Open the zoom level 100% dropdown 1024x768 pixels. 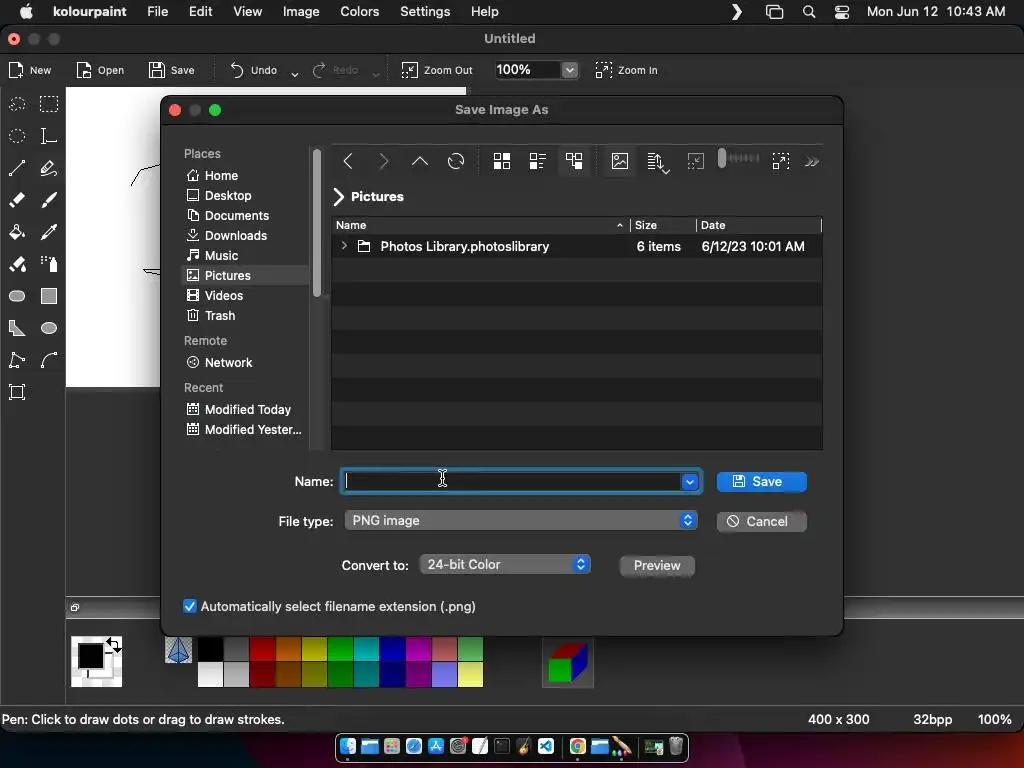(570, 70)
